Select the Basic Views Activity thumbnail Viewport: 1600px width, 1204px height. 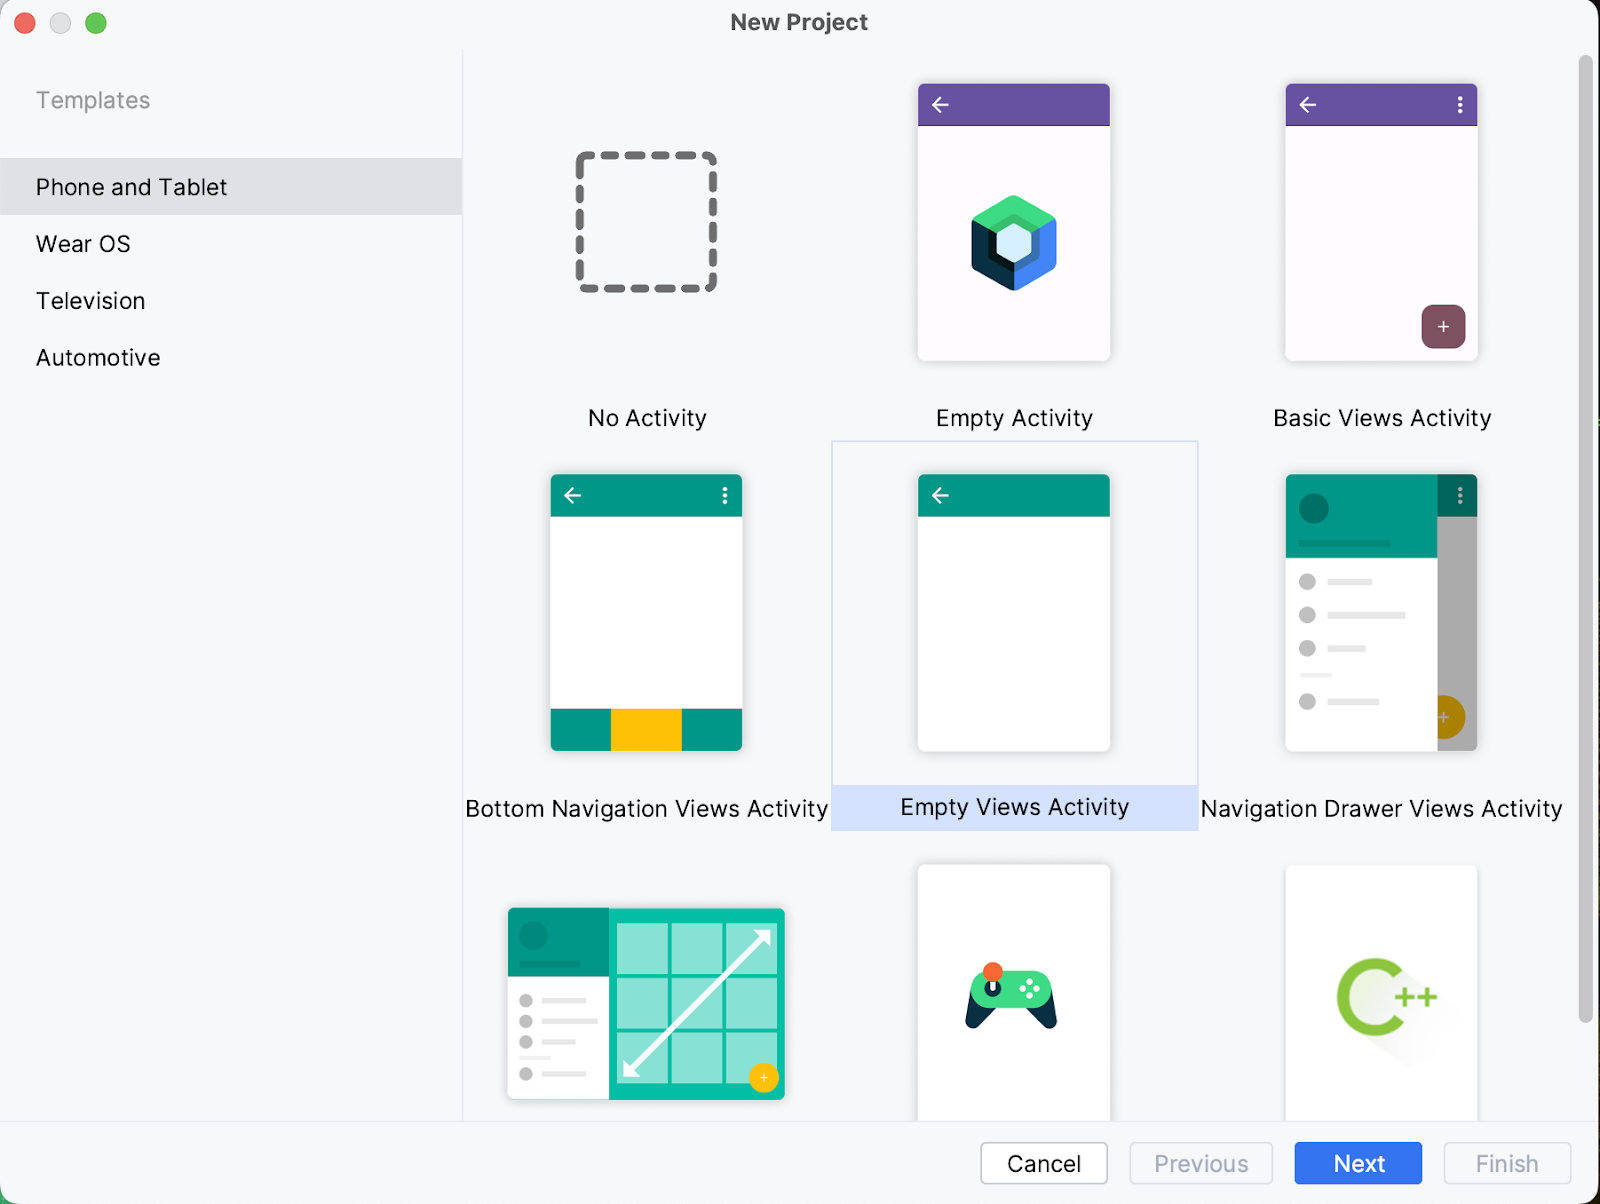point(1380,222)
